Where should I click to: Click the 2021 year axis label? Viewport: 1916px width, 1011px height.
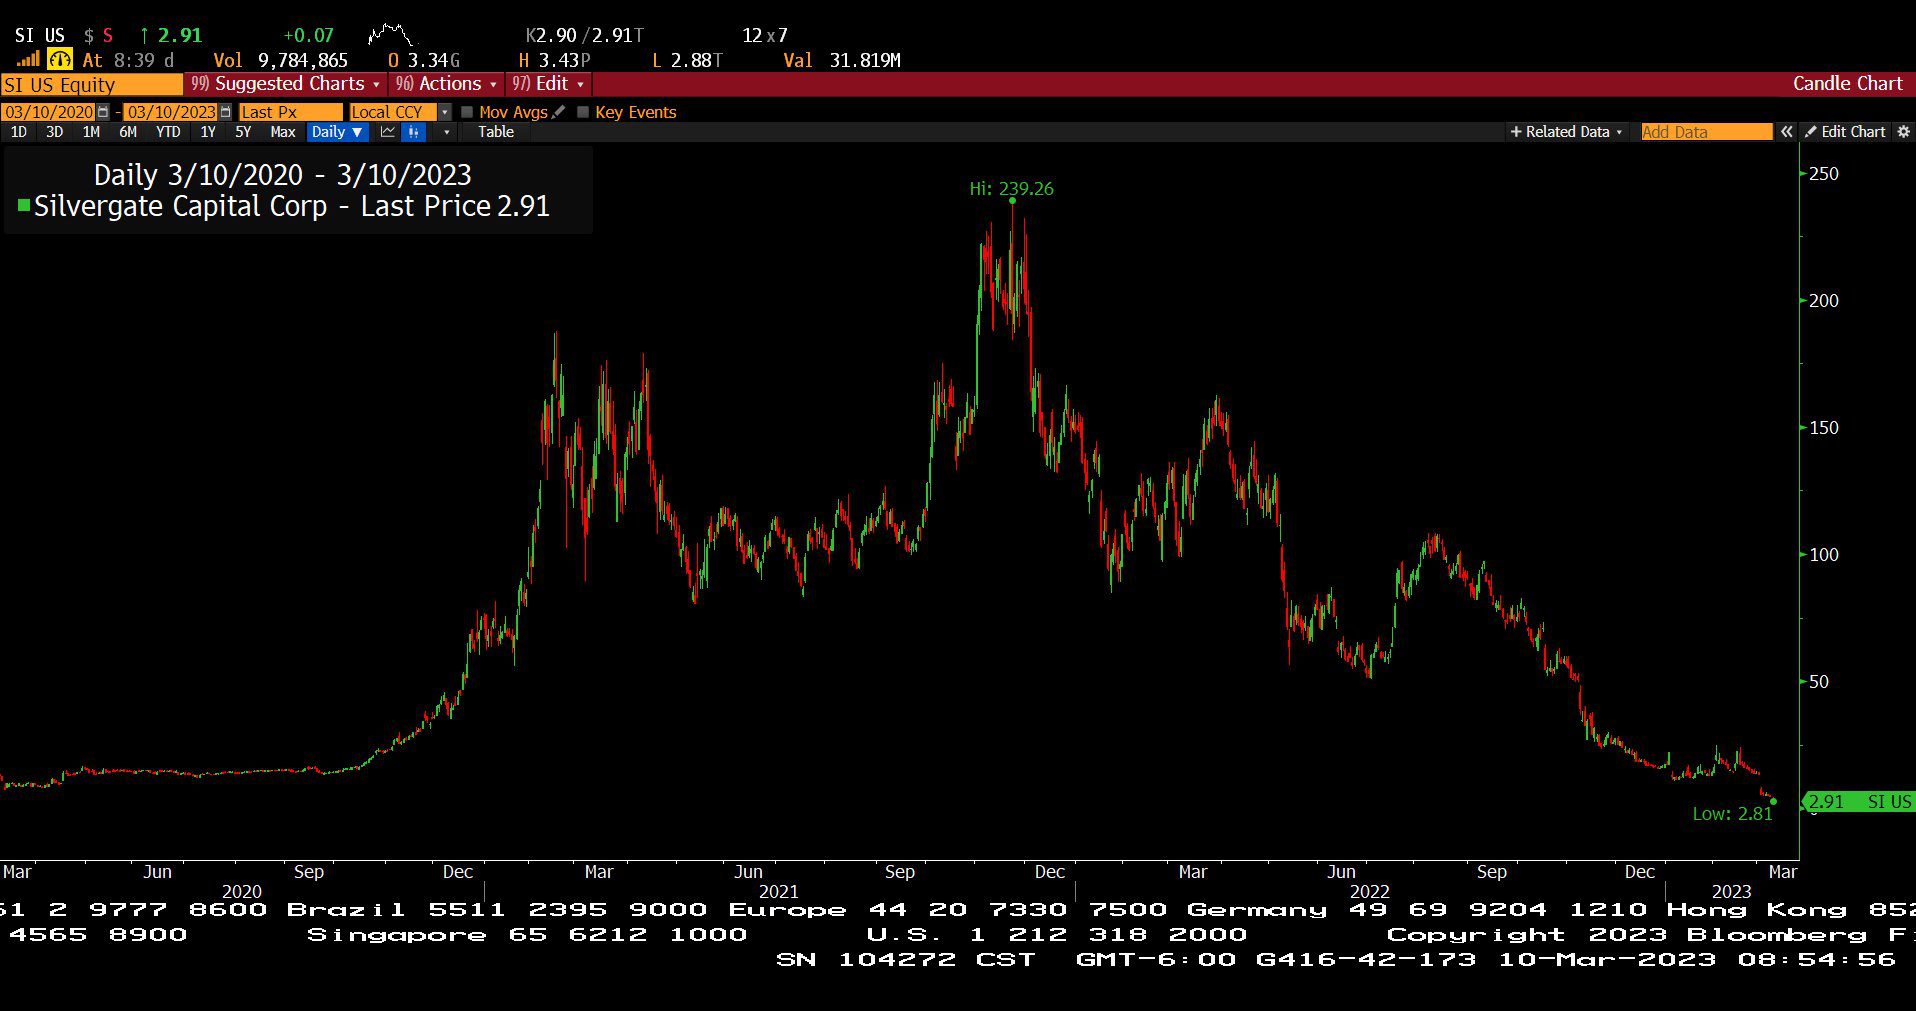(778, 891)
